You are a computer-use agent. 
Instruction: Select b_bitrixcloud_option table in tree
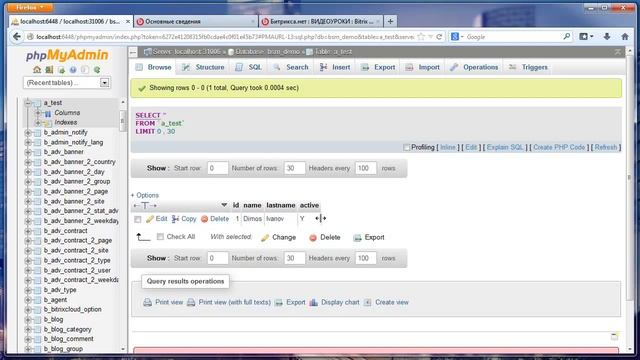(x=73, y=310)
